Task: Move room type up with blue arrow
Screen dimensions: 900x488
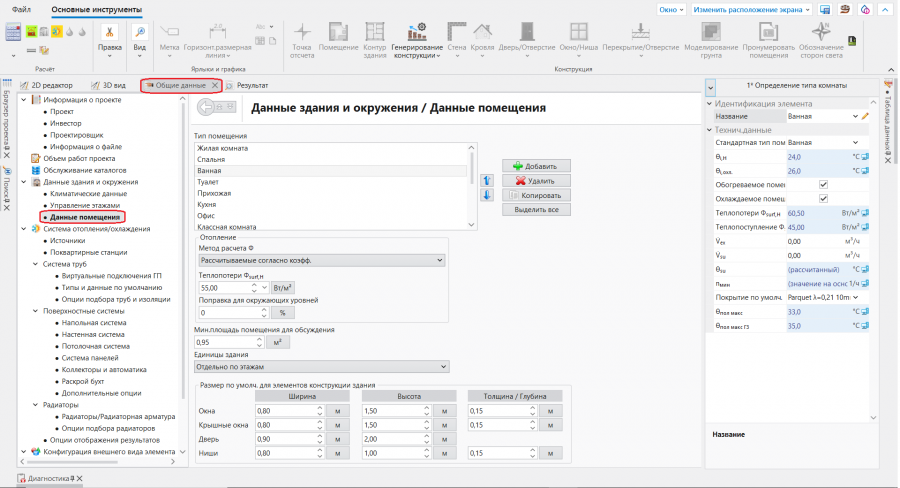Action: 488,180
